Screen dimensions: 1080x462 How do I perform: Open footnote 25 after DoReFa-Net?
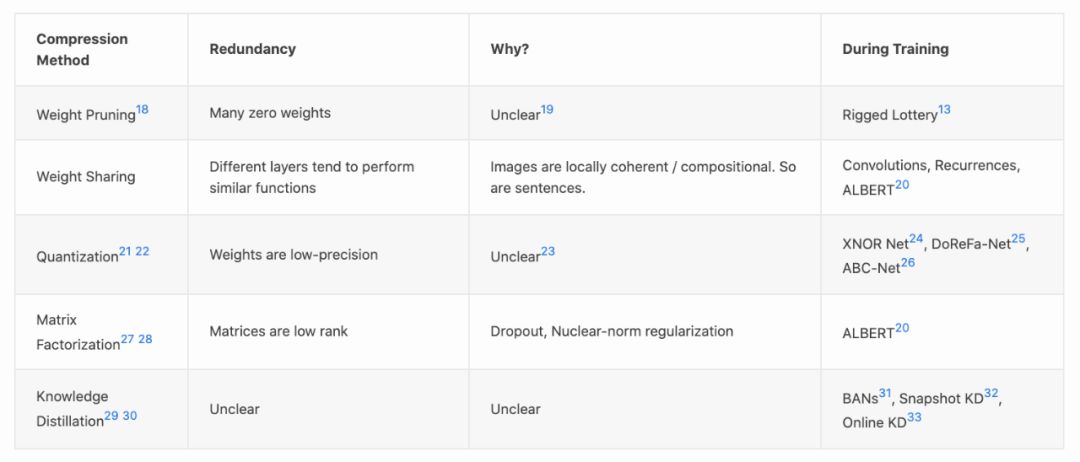pos(1018,239)
